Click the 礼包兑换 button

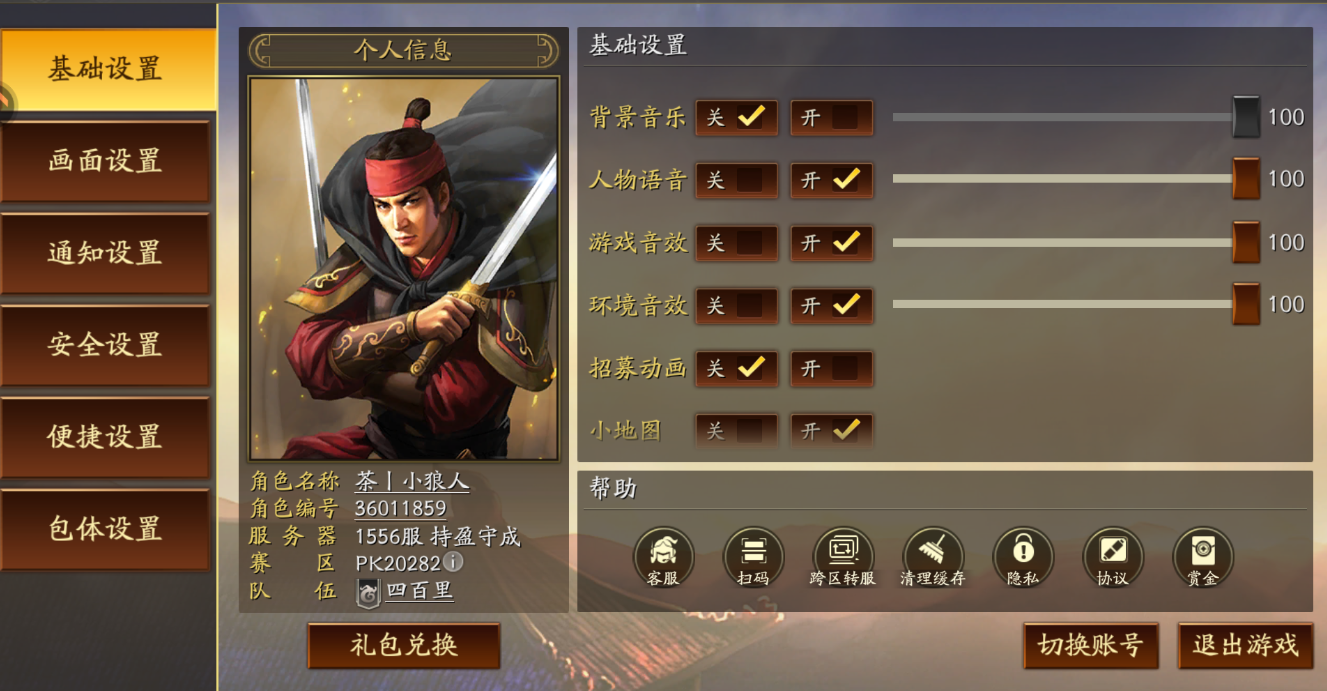pyautogui.click(x=404, y=646)
